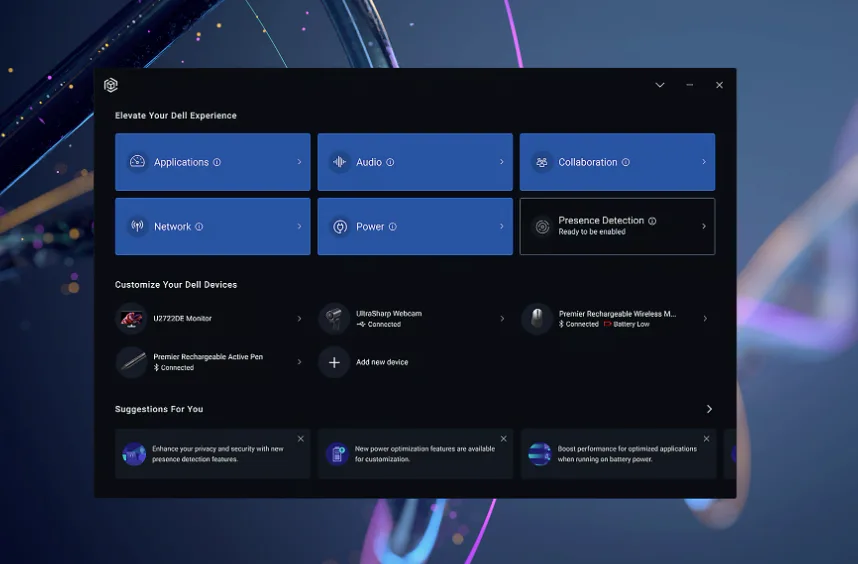Screen dimensions: 858x564
Task: Open Premier Rechargeable Wireless Mouse device
Action: pyautogui.click(x=616, y=318)
